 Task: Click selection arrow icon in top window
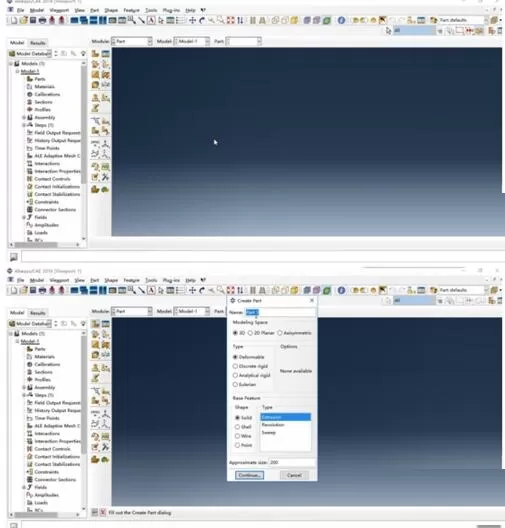tap(389, 31)
